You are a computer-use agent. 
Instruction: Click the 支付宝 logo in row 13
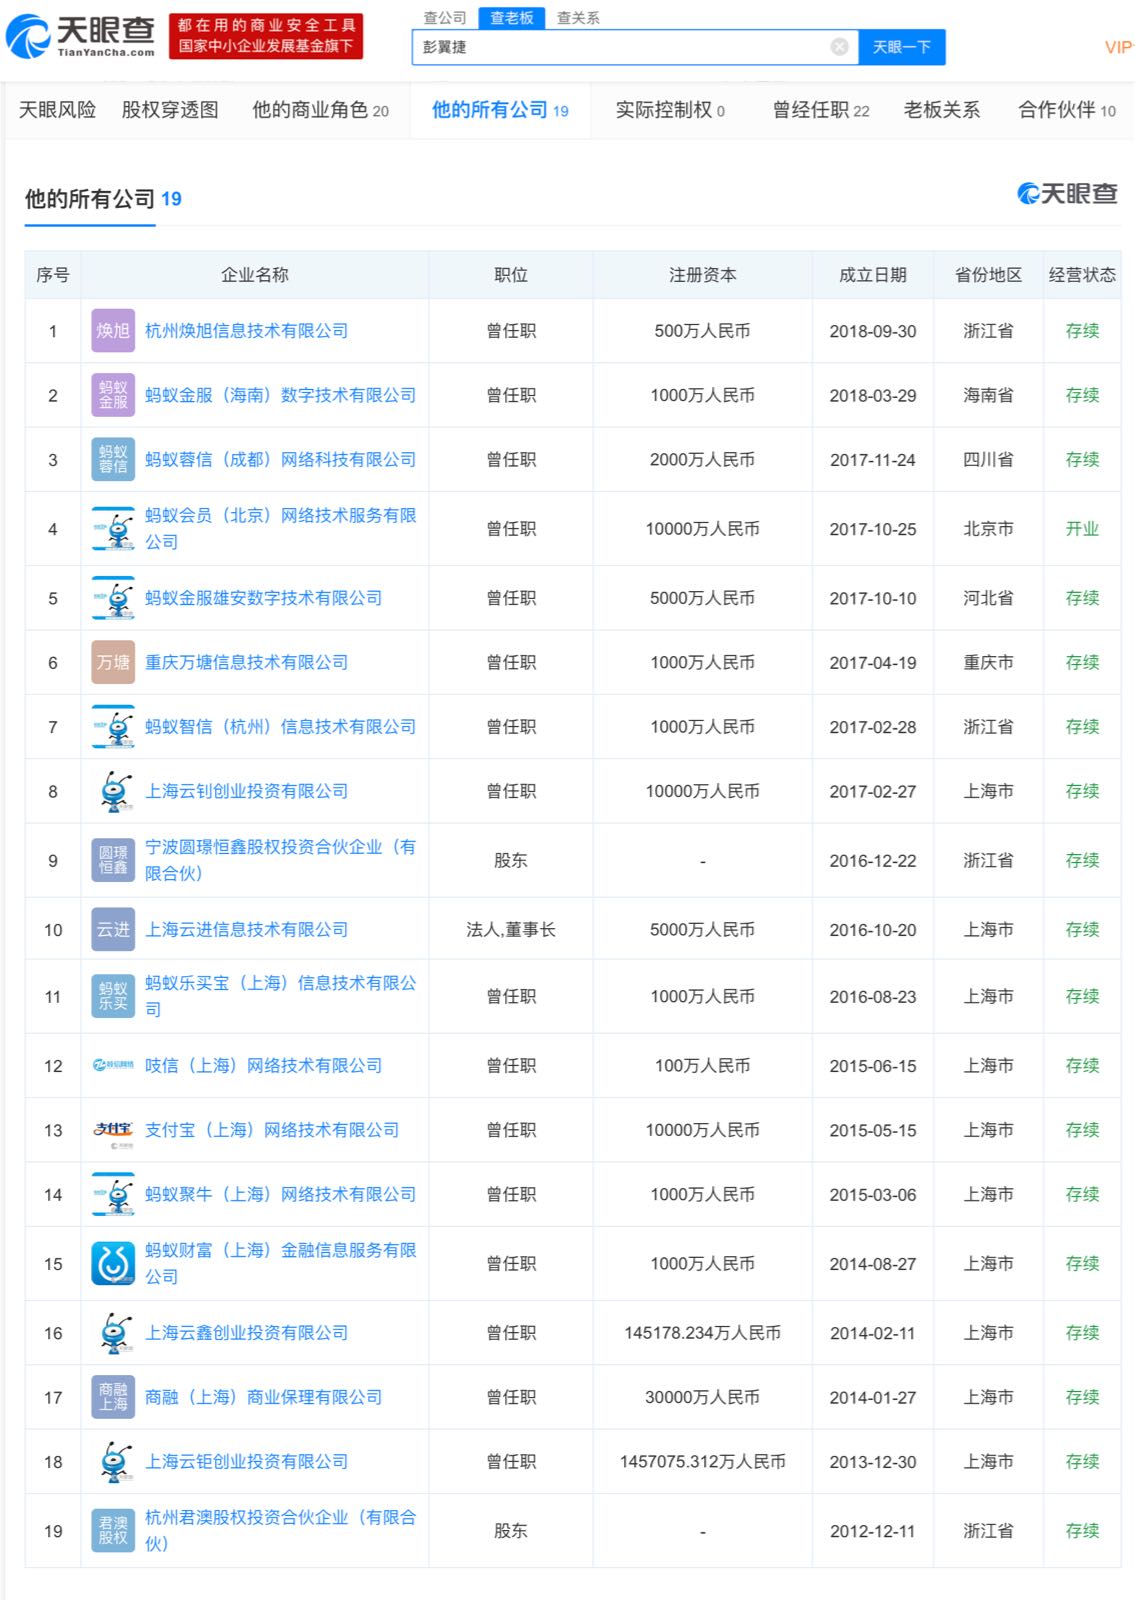113,1130
